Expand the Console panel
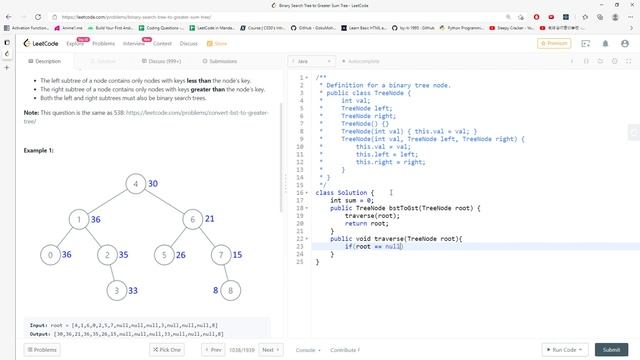Screen dimensions: 640x360 coord(308,350)
